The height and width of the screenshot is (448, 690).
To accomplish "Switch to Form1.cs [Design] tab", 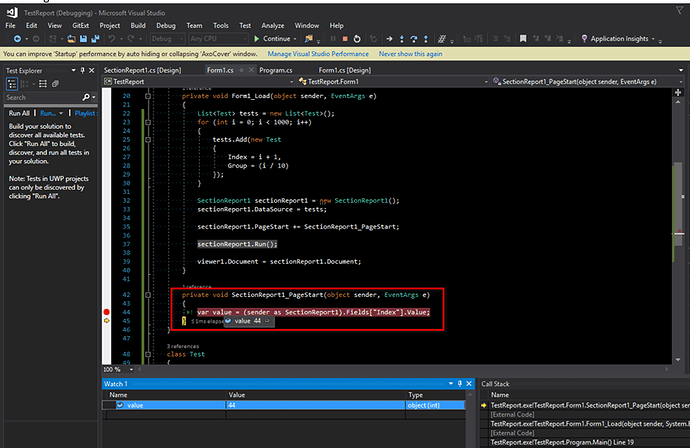I will pyautogui.click(x=345, y=70).
